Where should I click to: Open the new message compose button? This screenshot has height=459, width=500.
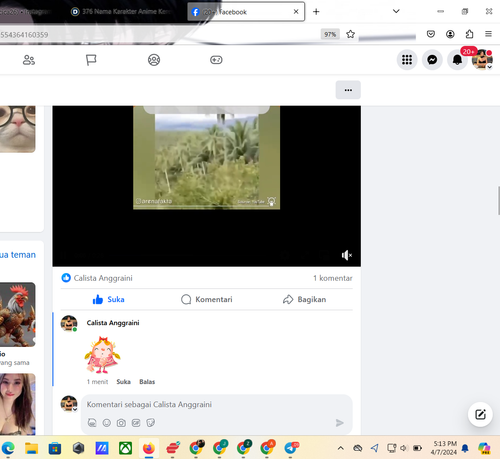point(480,414)
